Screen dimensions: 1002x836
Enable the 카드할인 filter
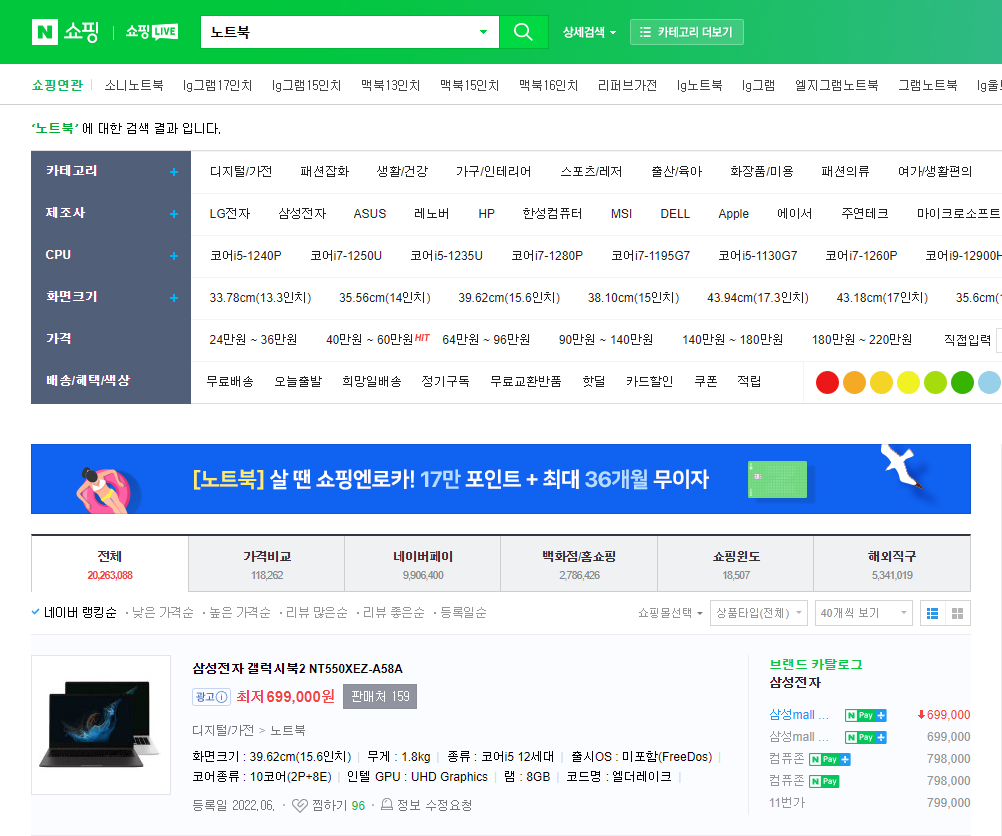pyautogui.click(x=648, y=381)
